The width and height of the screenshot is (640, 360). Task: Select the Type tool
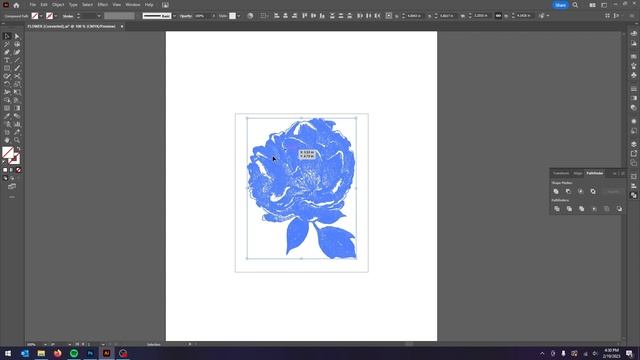7,60
